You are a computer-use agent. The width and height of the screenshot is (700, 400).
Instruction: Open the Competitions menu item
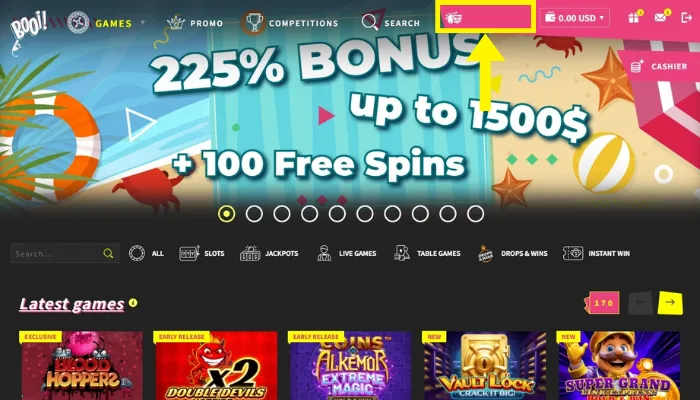pos(291,22)
